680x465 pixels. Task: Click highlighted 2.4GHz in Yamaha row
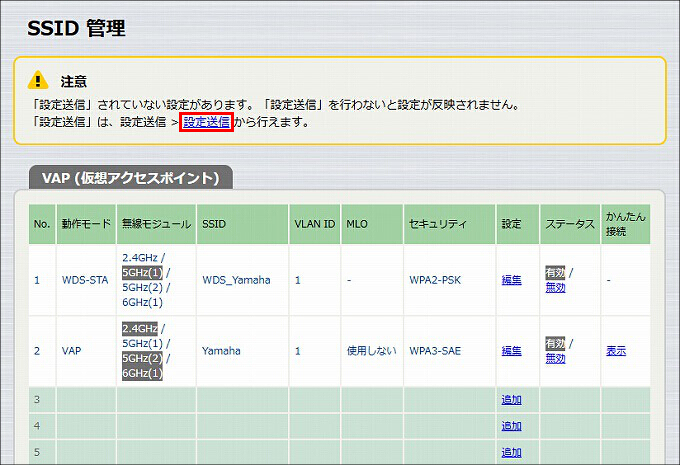140,328
